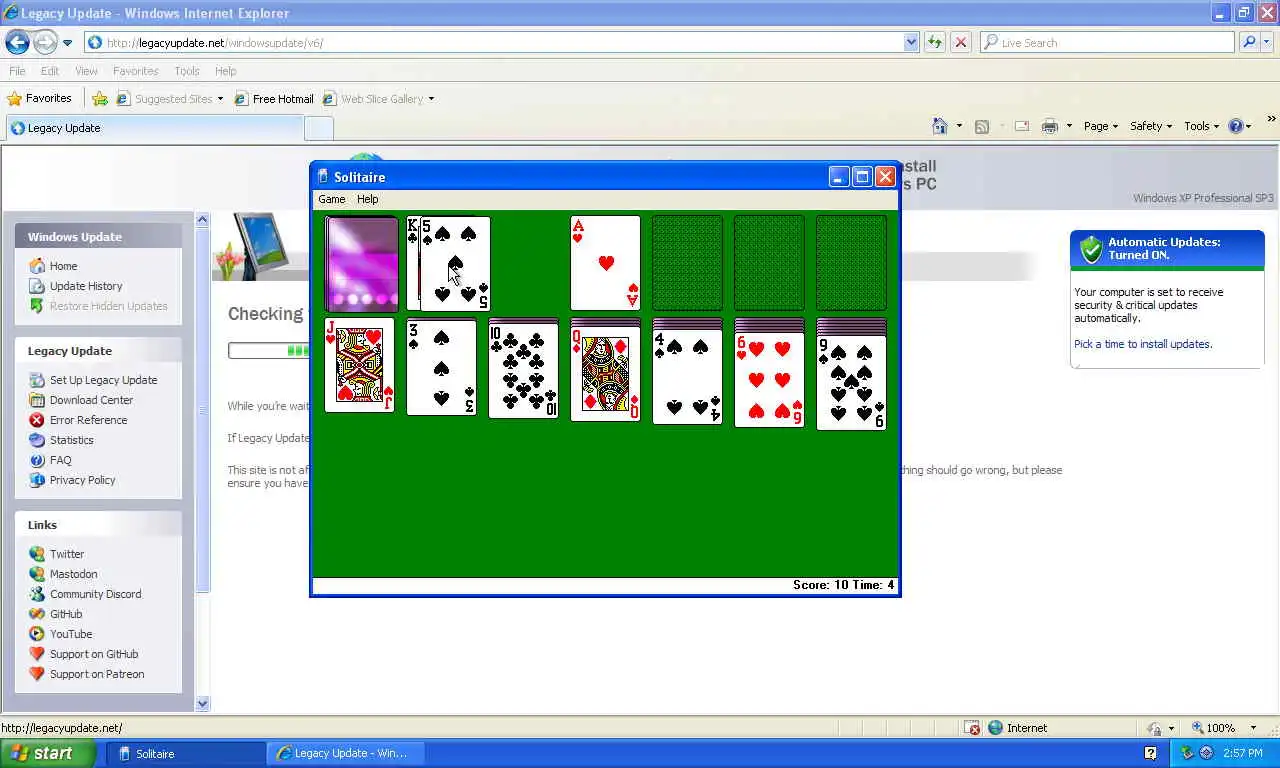Open the Home link in Windows Update sidebar
The width and height of the screenshot is (1280, 768).
63,266
